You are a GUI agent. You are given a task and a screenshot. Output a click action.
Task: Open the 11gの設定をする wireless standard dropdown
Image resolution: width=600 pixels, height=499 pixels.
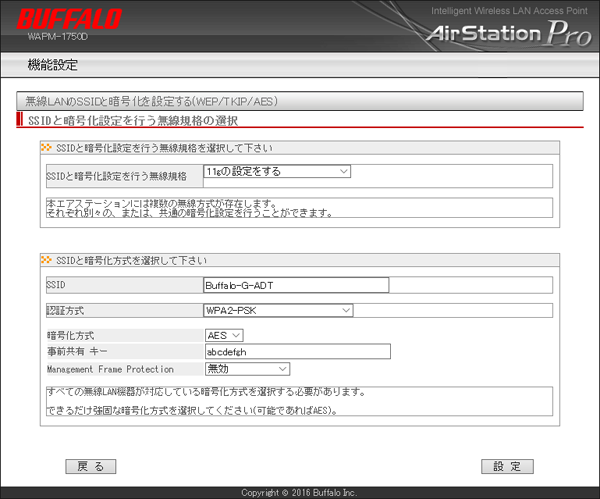click(277, 172)
